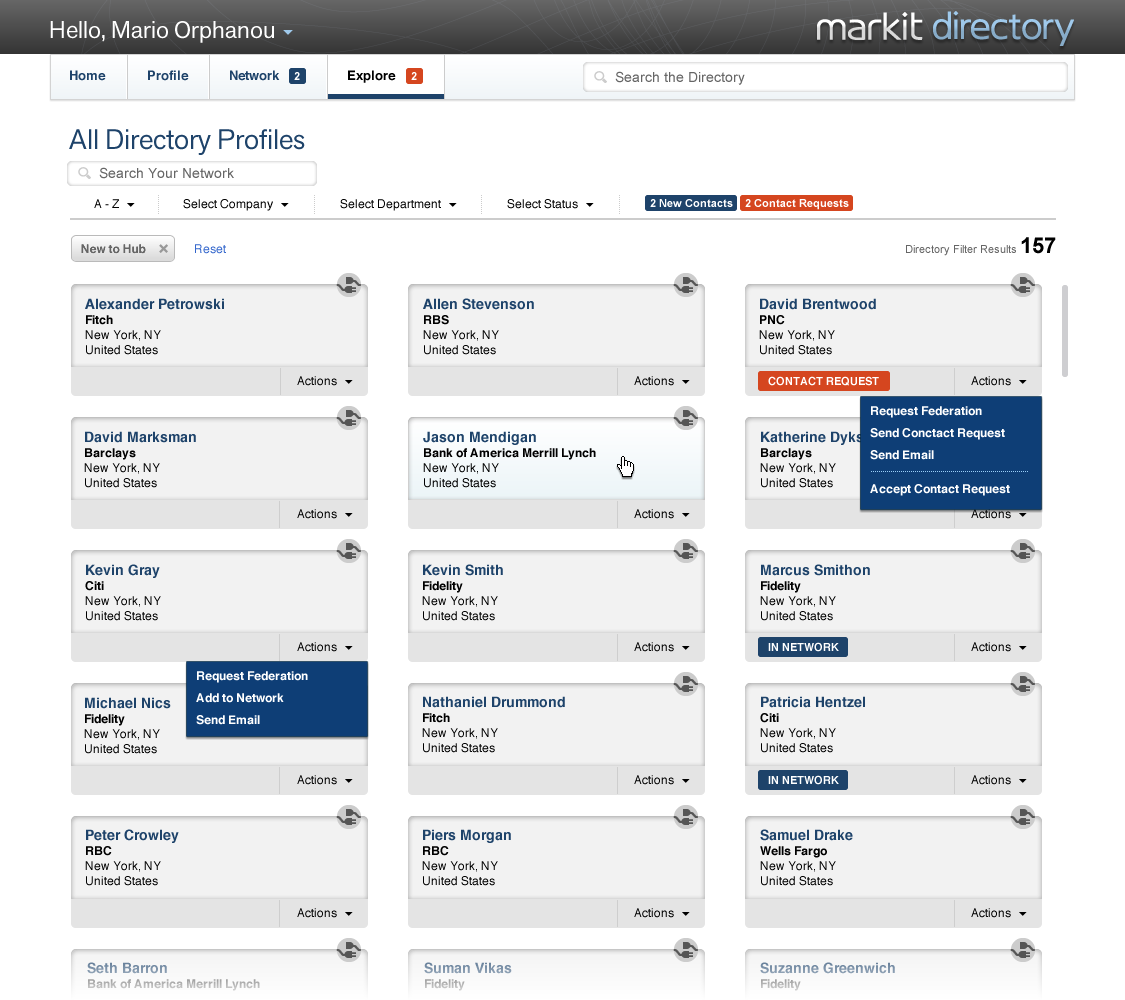
Task: Click plug icon on Patricia Hentzel card
Action: (1022, 684)
